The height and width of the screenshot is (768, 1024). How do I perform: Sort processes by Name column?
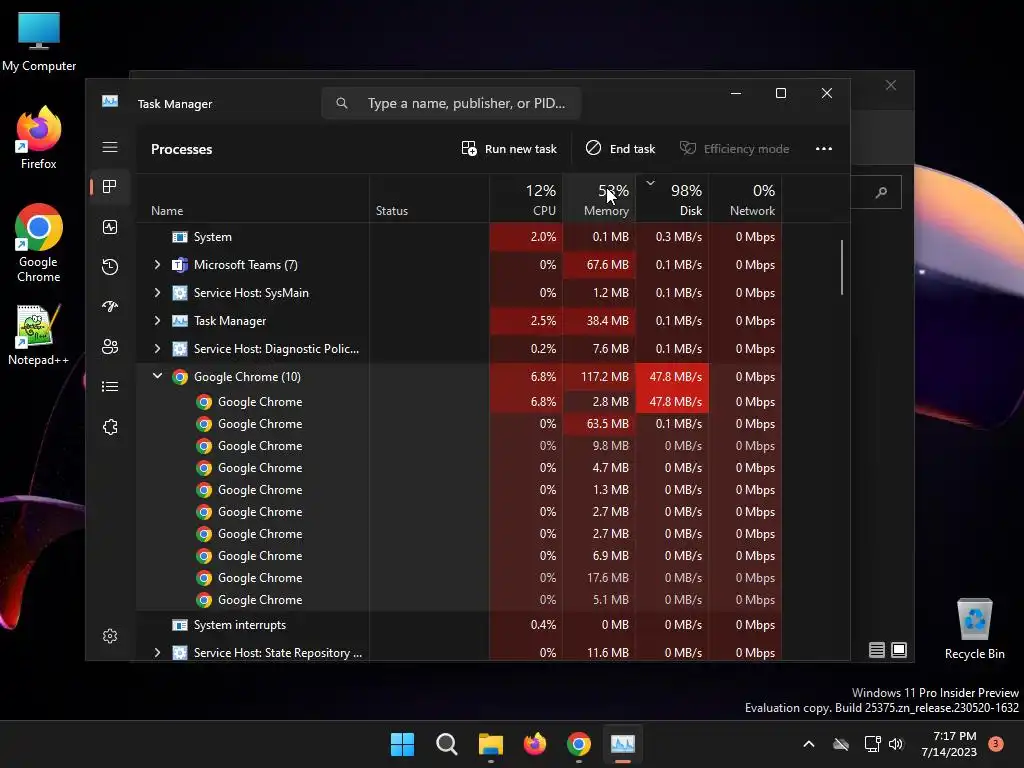pyautogui.click(x=252, y=199)
